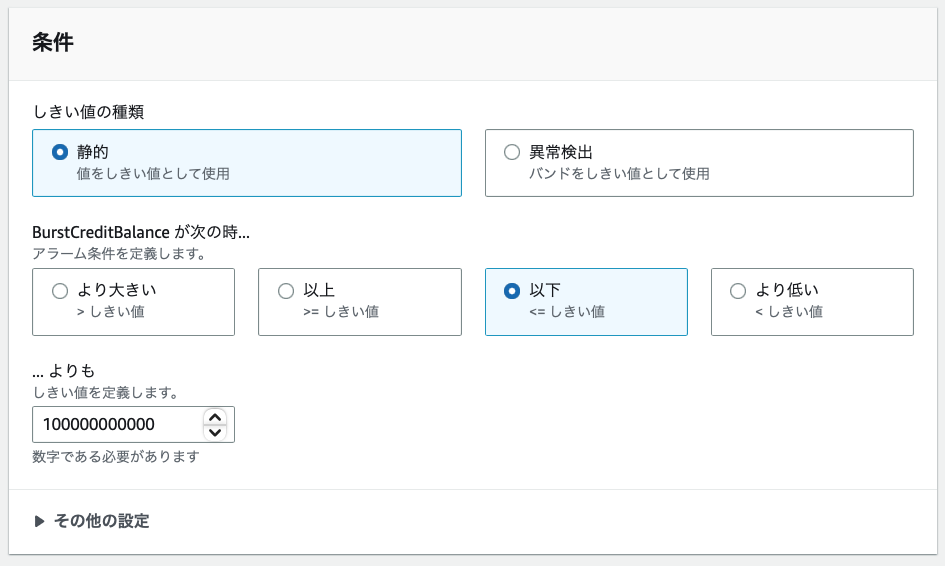The height and width of the screenshot is (566, 945).
Task: Click the その他の設定 label text
Action: 101,521
